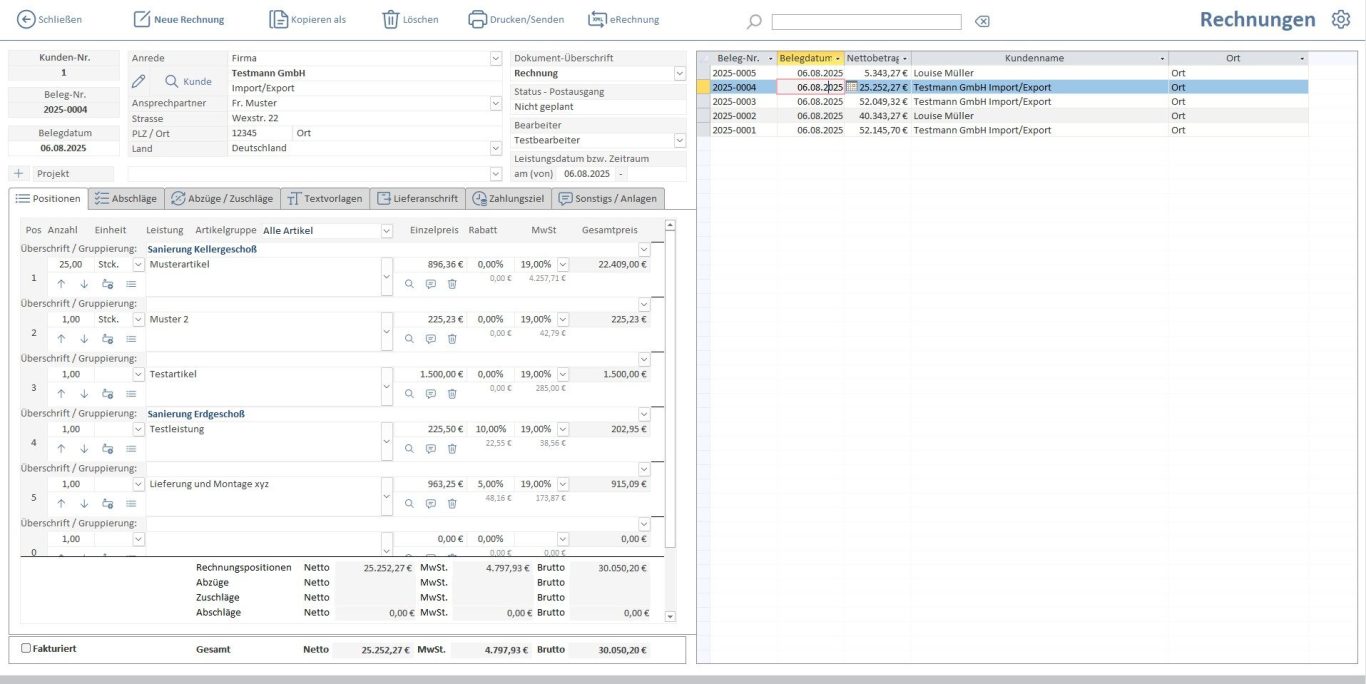Delete position 1 Musterartikel with trash icon
The image size is (1366, 684).
(452, 284)
